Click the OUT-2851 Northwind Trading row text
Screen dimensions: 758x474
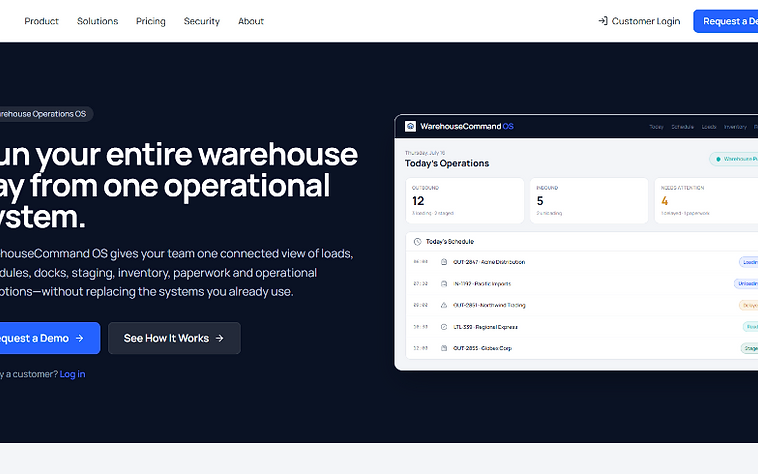[489, 305]
